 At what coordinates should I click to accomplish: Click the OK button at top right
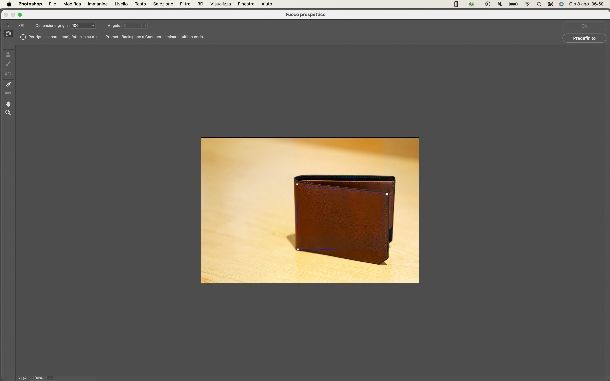(x=584, y=26)
